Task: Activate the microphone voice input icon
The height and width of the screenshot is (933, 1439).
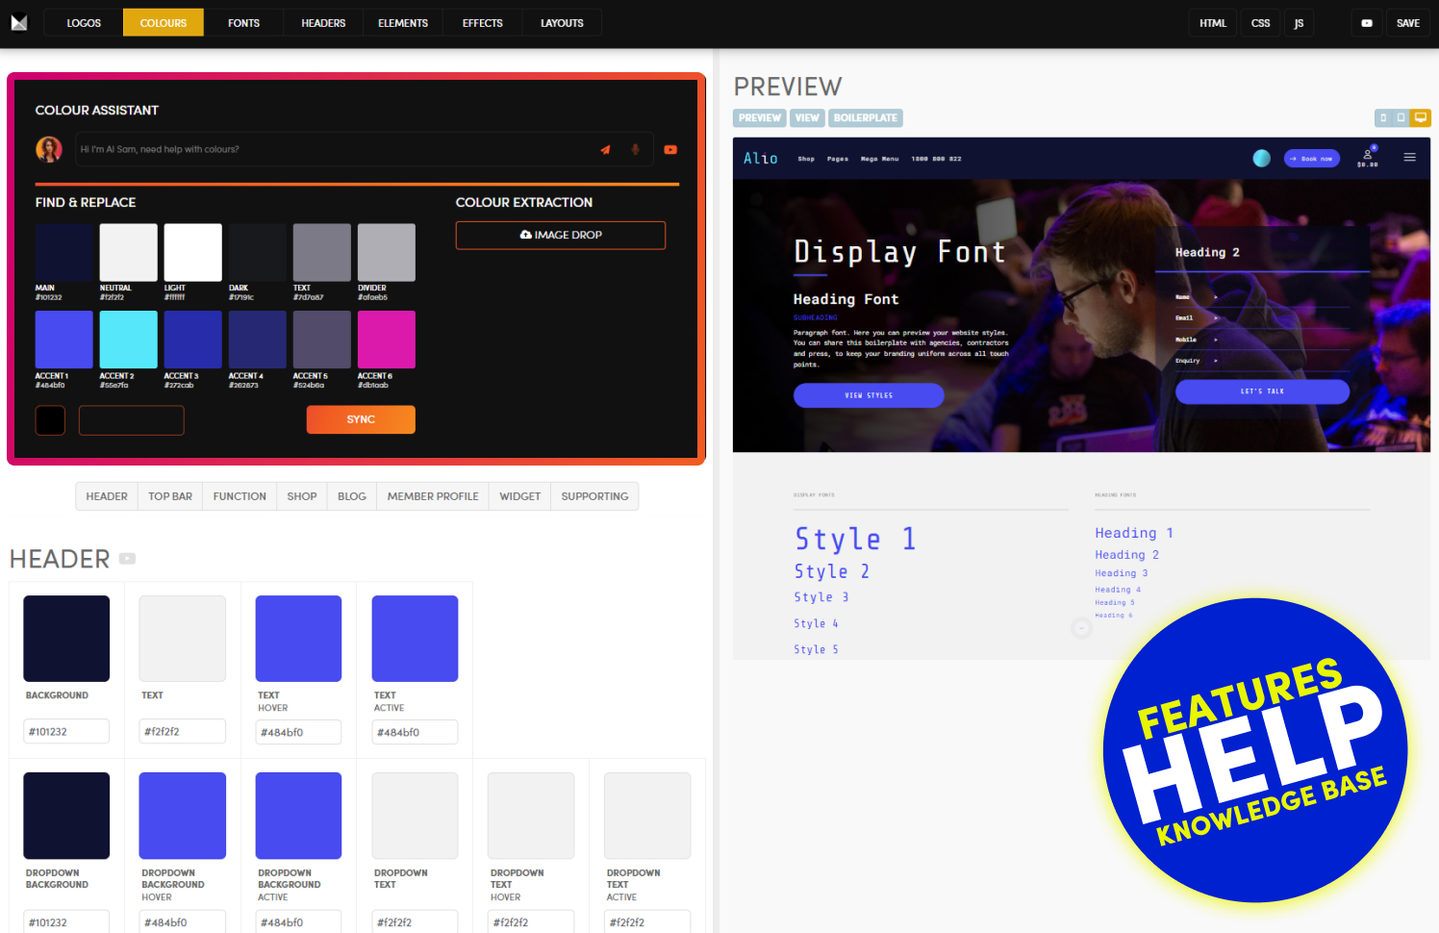Action: (634, 150)
